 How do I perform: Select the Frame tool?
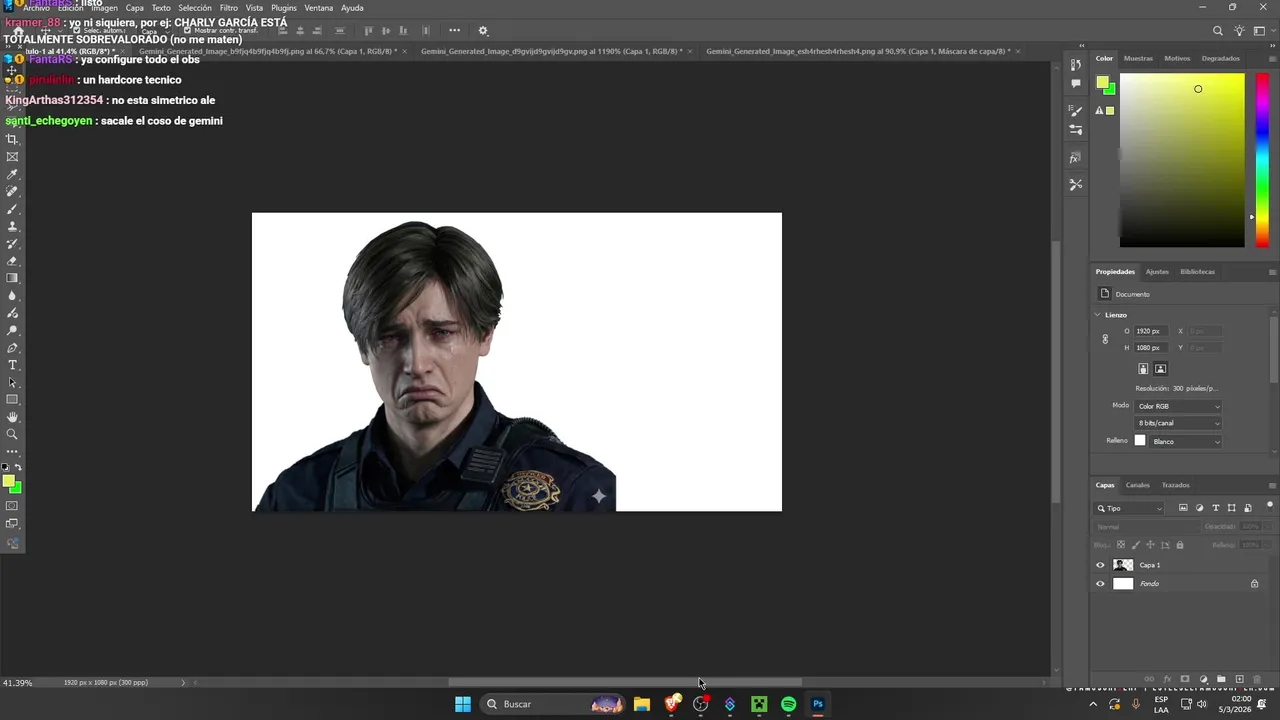click(x=12, y=157)
